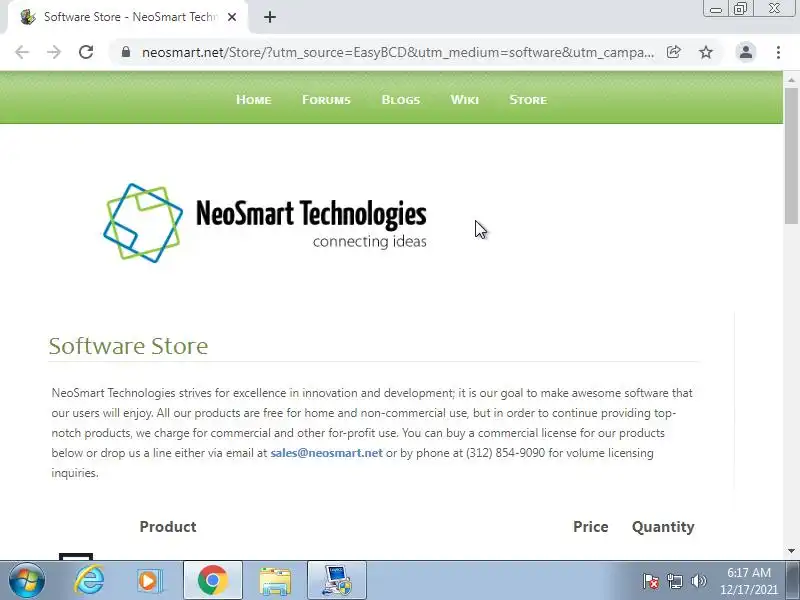Open the Windows Start orb
The width and height of the screenshot is (800, 600).
[27, 580]
